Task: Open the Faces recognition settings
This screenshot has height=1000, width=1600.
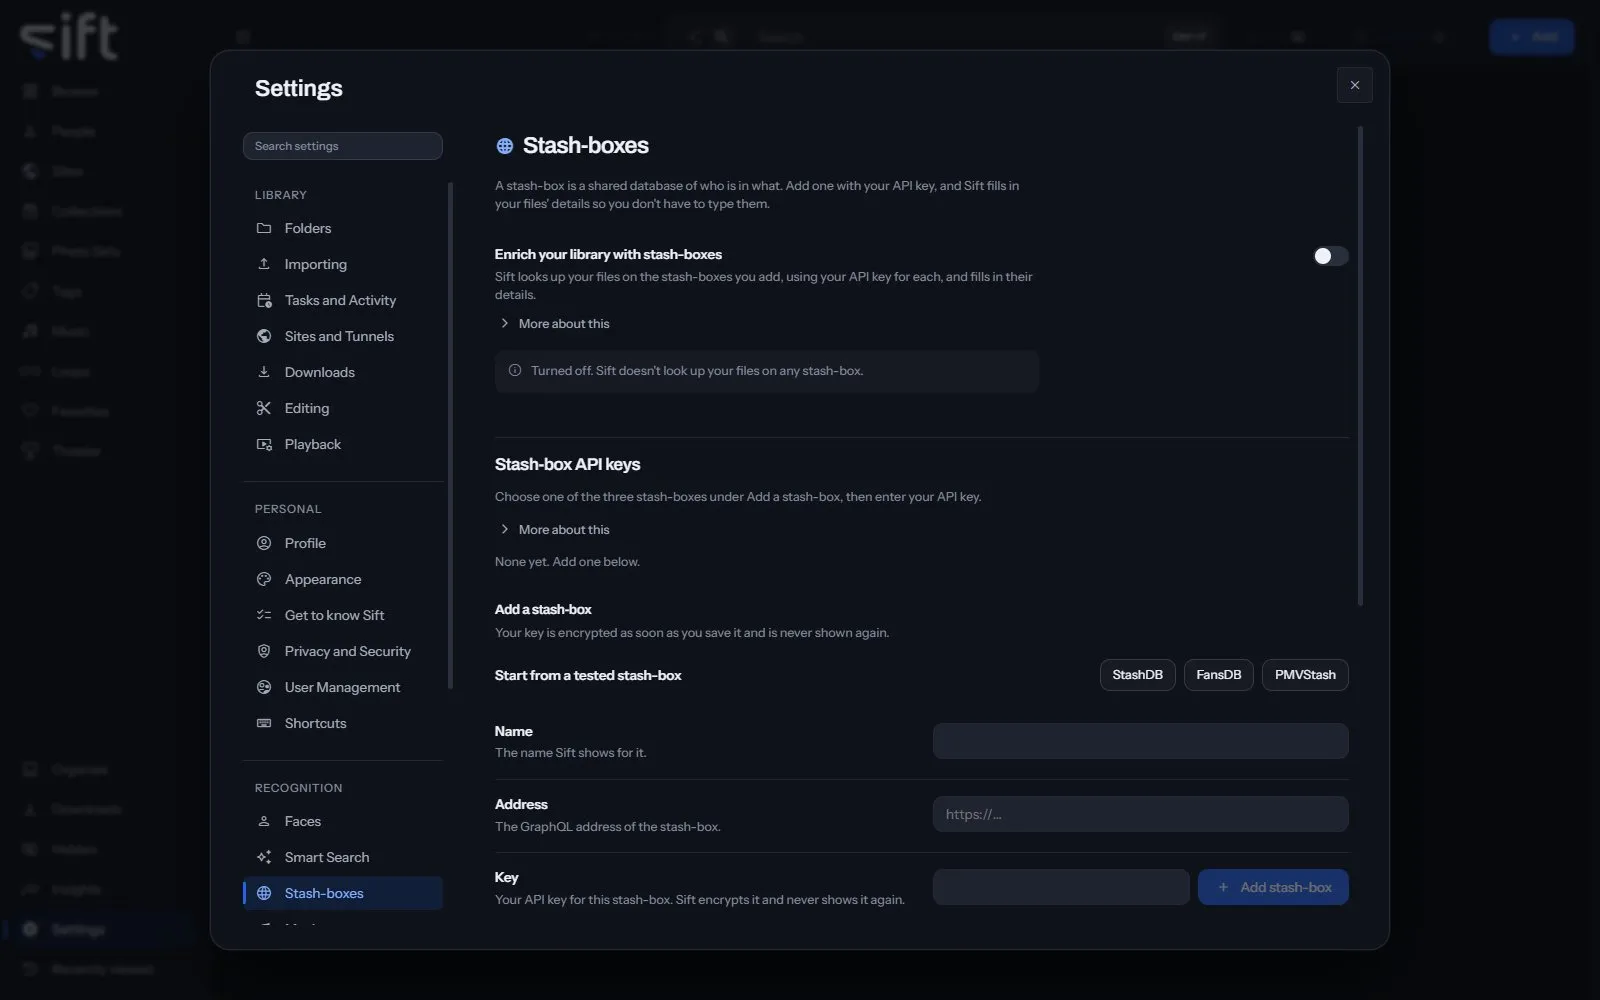Action: [x=343, y=821]
